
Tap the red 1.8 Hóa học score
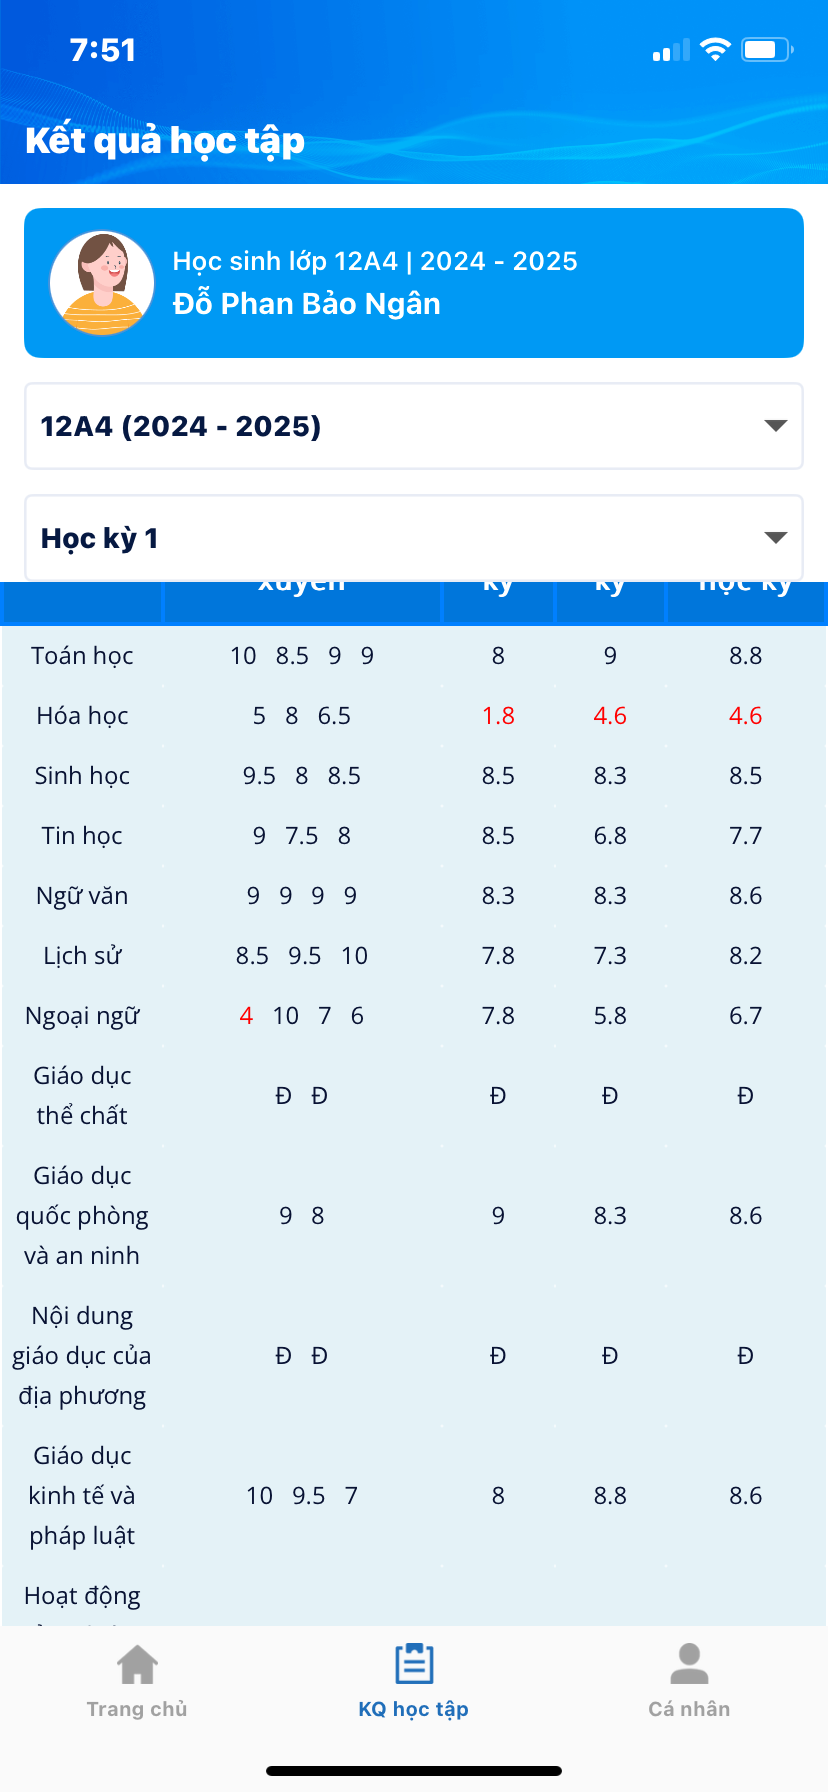[498, 716]
